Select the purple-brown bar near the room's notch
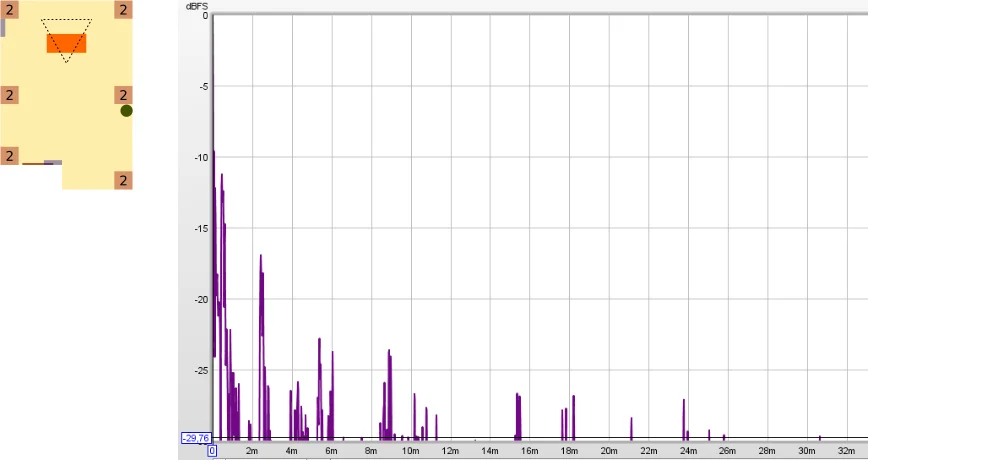Screen dimensions: 984x460 42,163
